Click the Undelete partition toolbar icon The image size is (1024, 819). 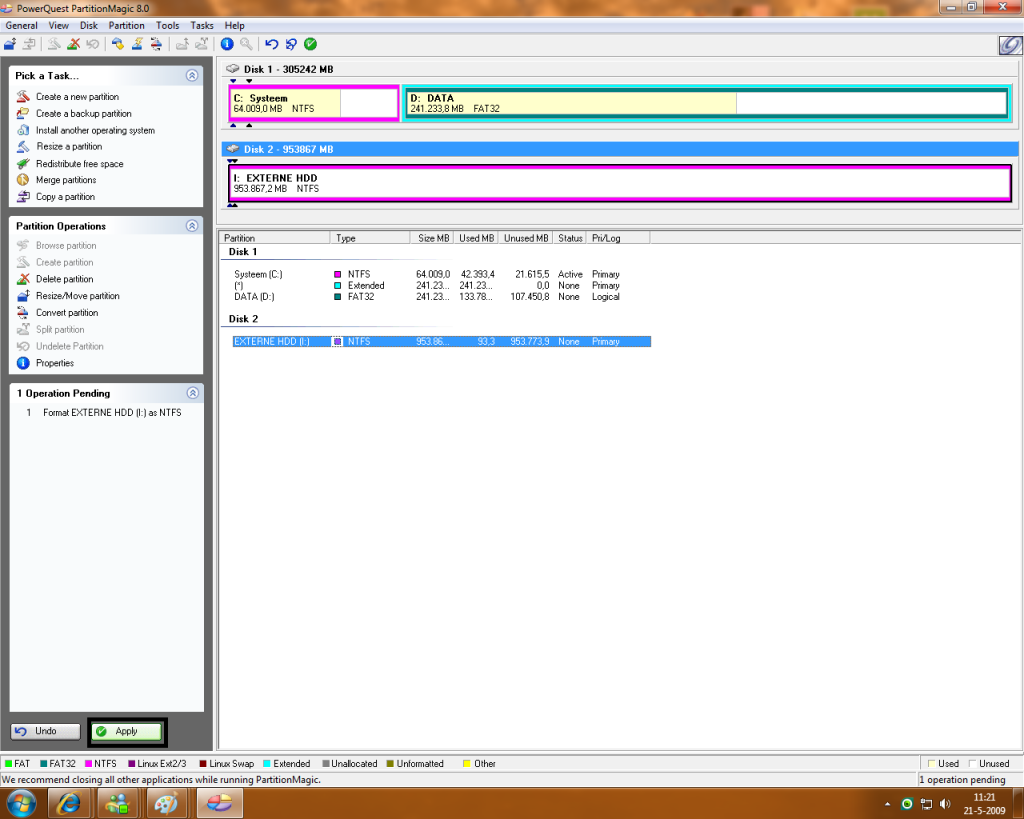(x=93, y=44)
